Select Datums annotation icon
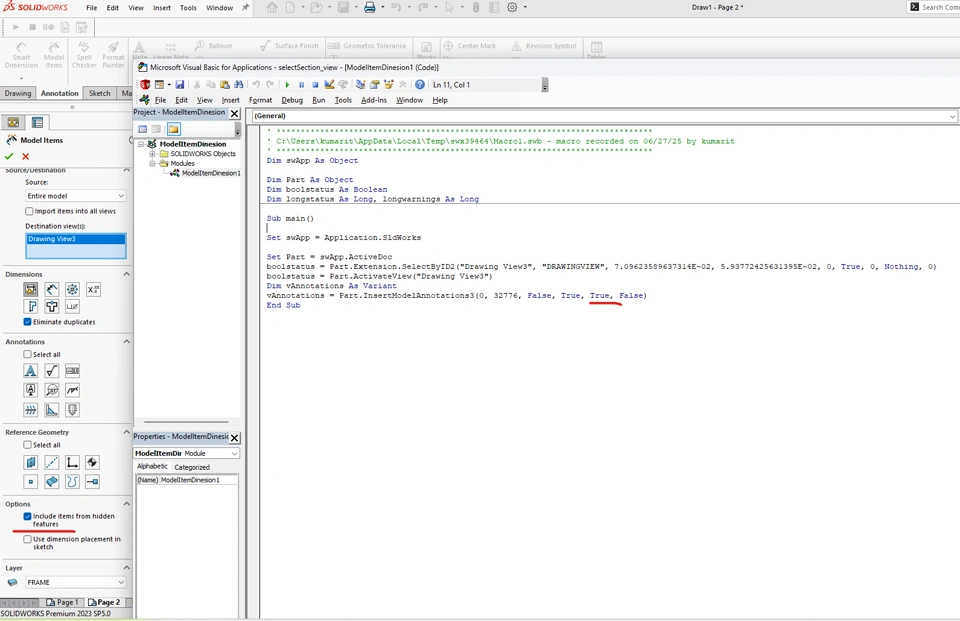The height and width of the screenshot is (621, 960). 31,390
